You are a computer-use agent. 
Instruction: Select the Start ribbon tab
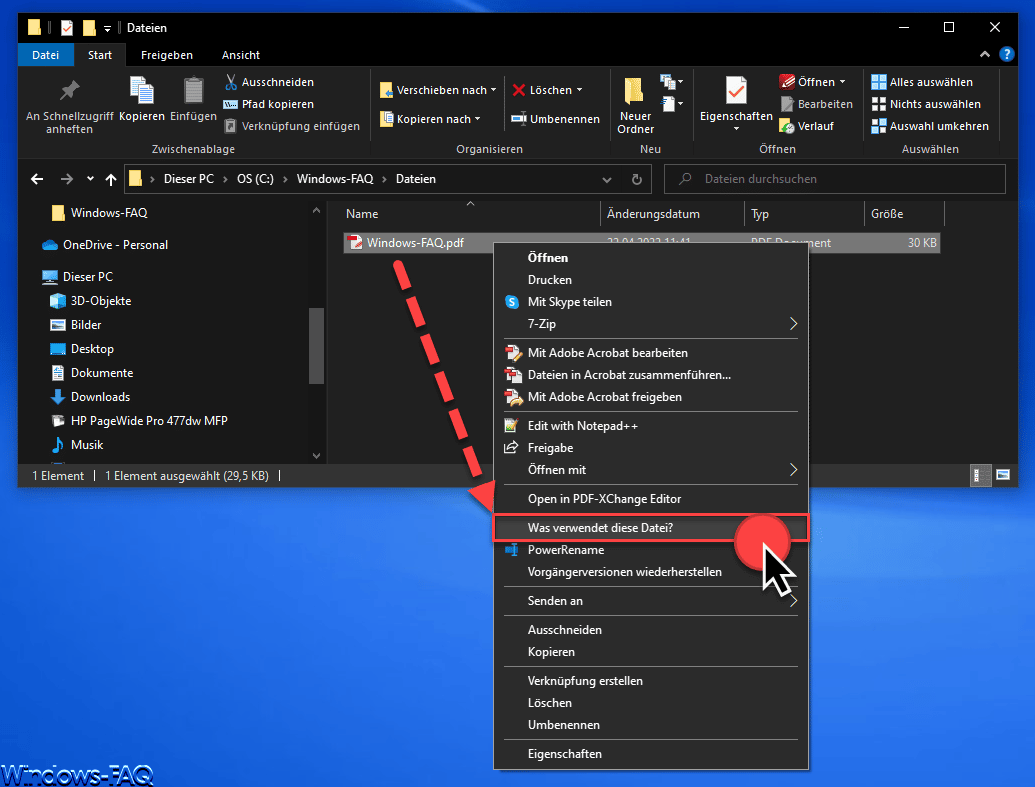pos(100,55)
